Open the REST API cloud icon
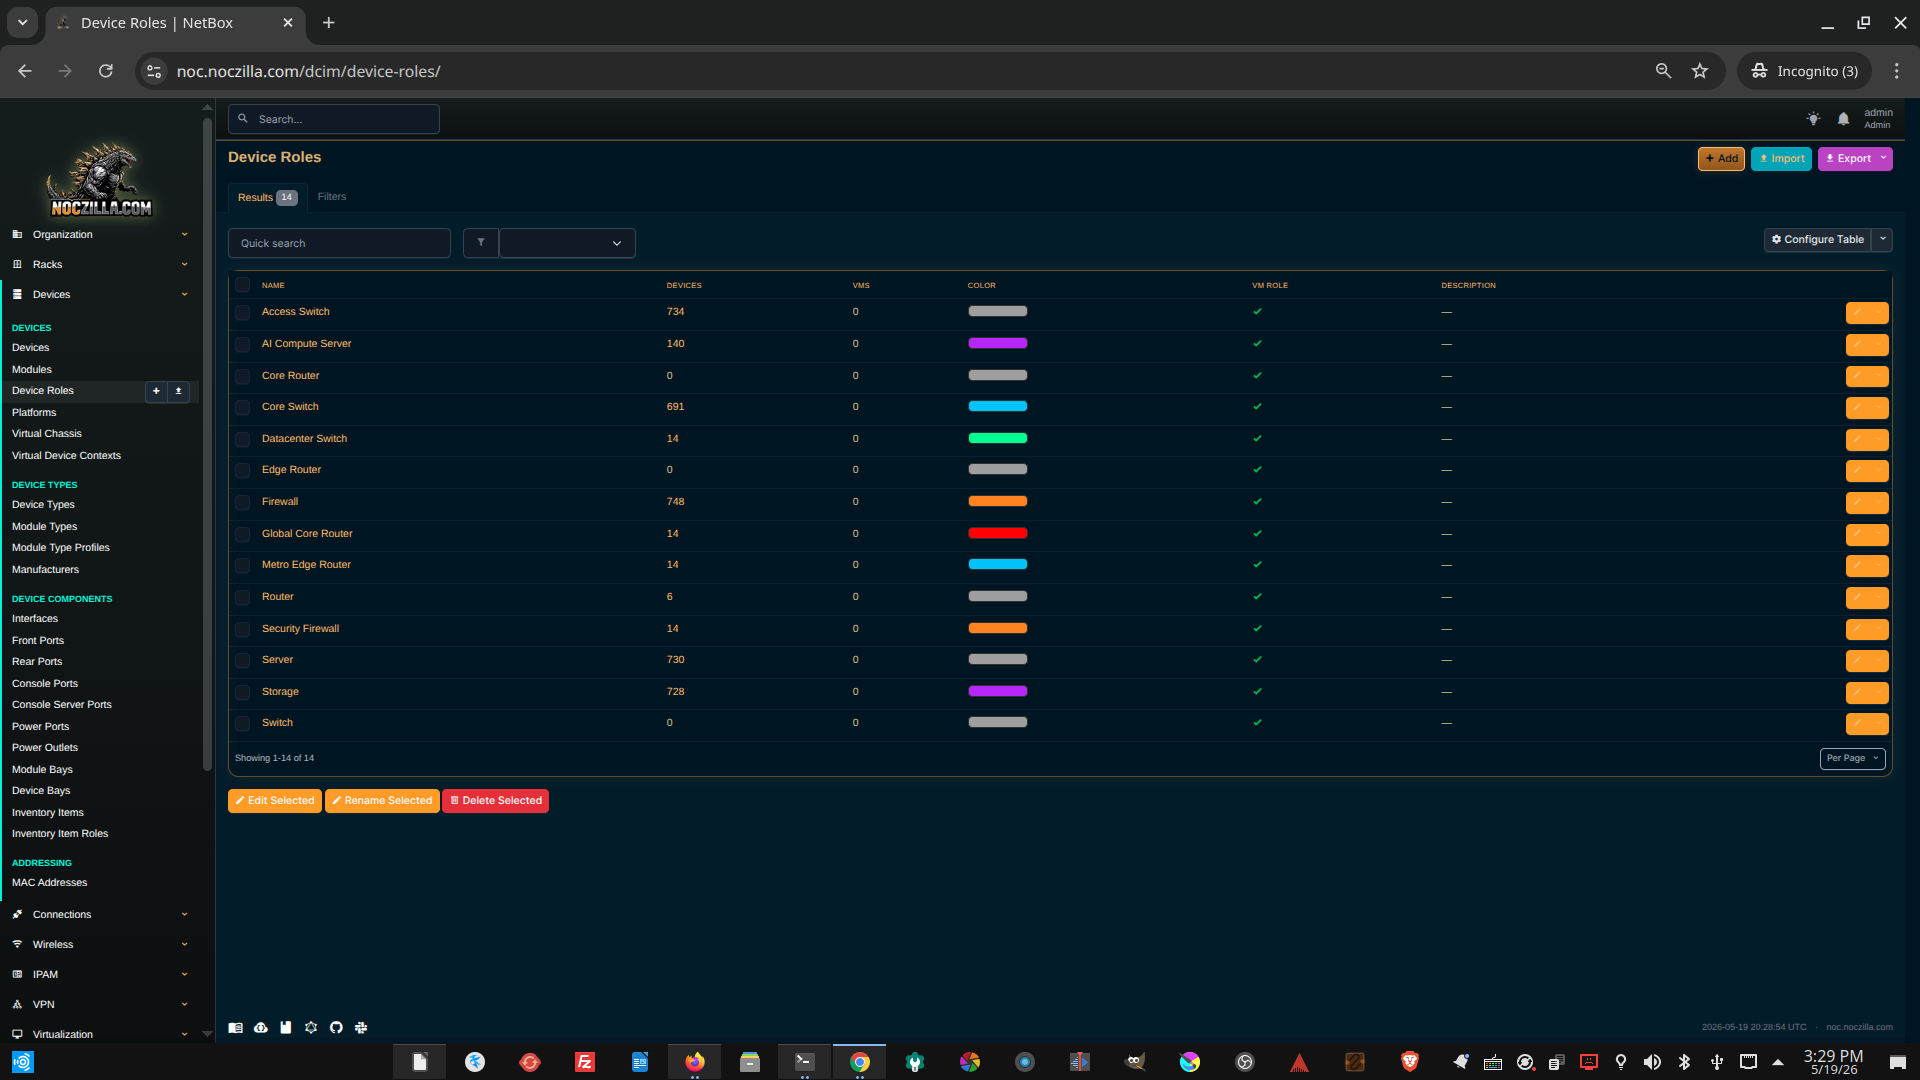1920x1080 pixels. coord(261,1027)
